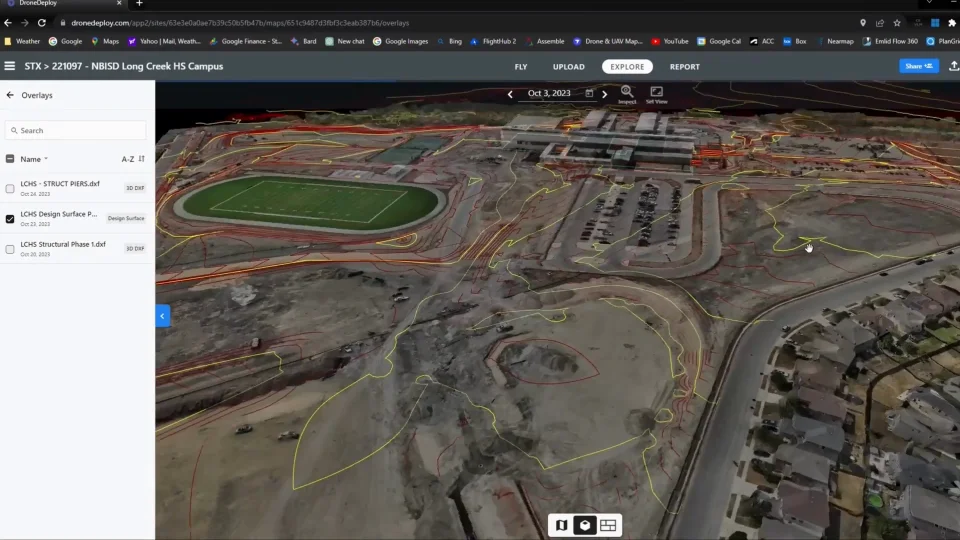The width and height of the screenshot is (960, 540).
Task: Open the Google Finance bookmark
Action: tap(246, 41)
